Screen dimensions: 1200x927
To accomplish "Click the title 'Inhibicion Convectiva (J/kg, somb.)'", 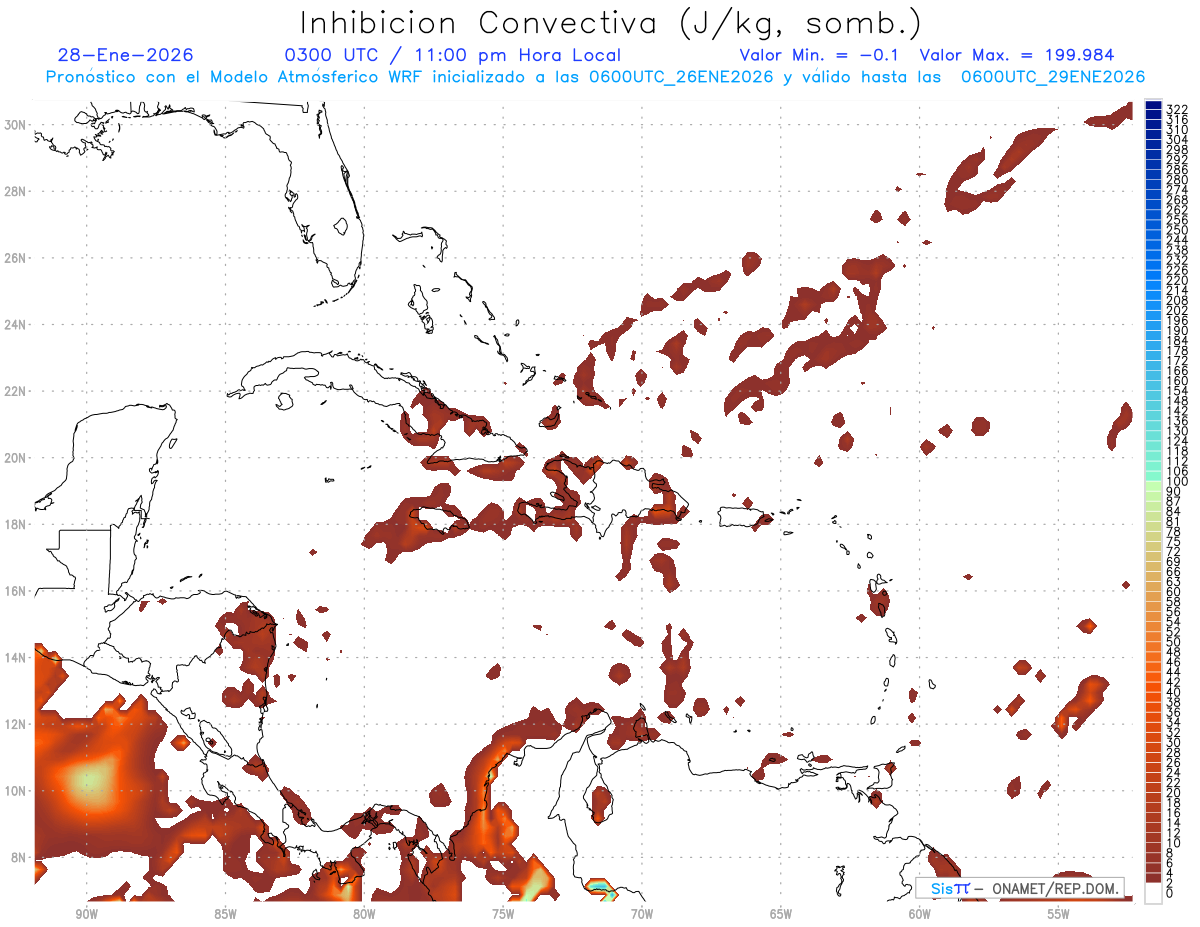I will [611, 24].
